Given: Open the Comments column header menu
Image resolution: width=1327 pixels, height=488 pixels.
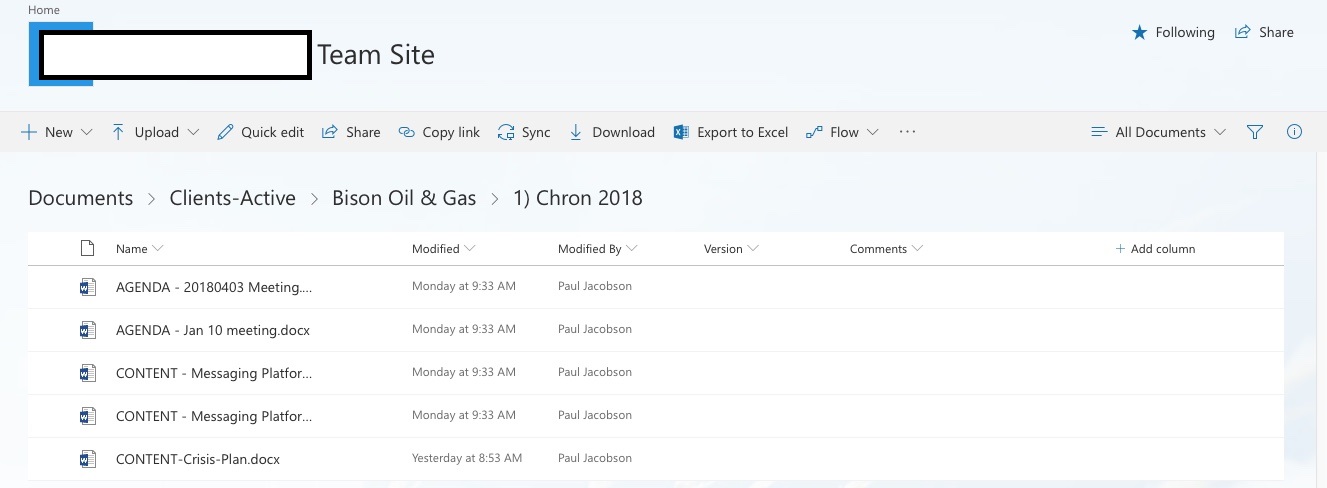Looking at the screenshot, I should point(886,249).
